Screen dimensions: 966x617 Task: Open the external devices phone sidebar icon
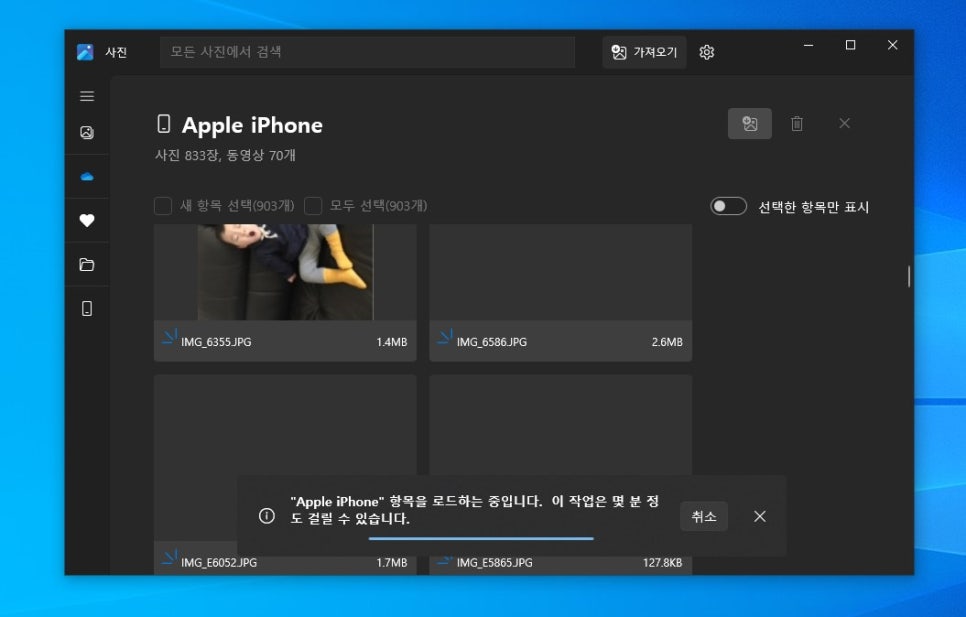click(87, 308)
